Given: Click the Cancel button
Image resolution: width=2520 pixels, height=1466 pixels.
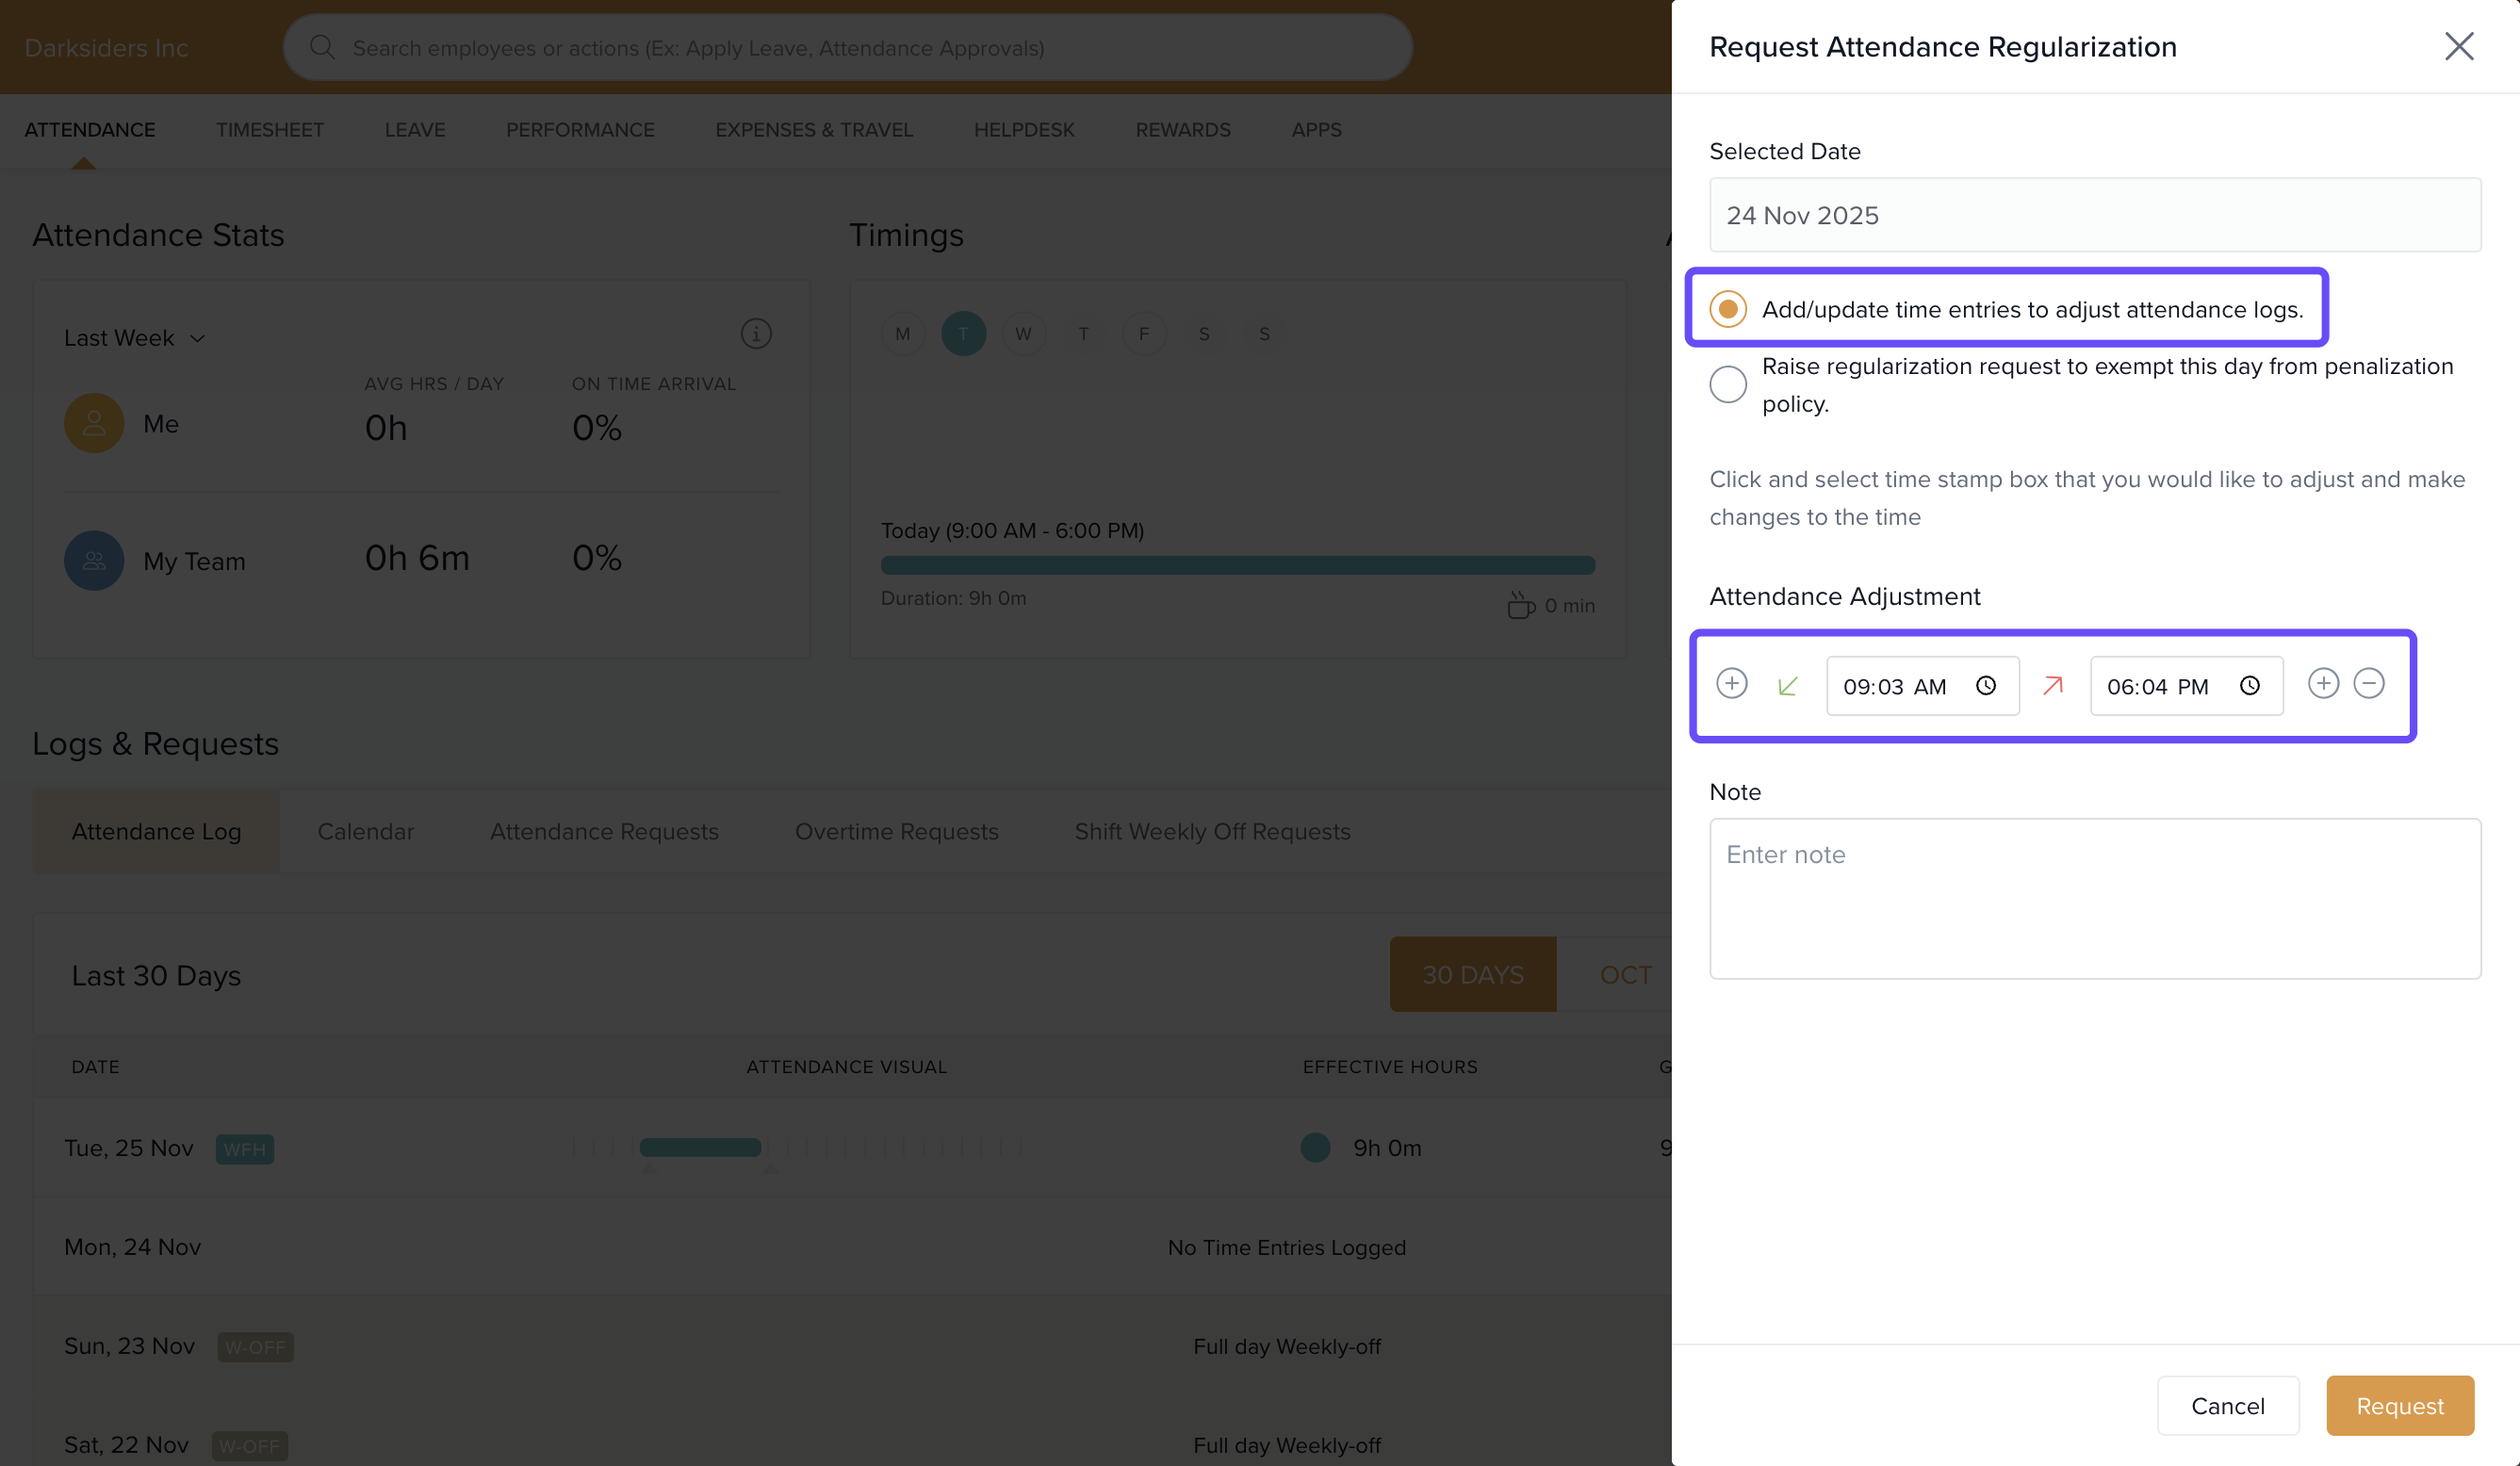Looking at the screenshot, I should [2227, 1405].
